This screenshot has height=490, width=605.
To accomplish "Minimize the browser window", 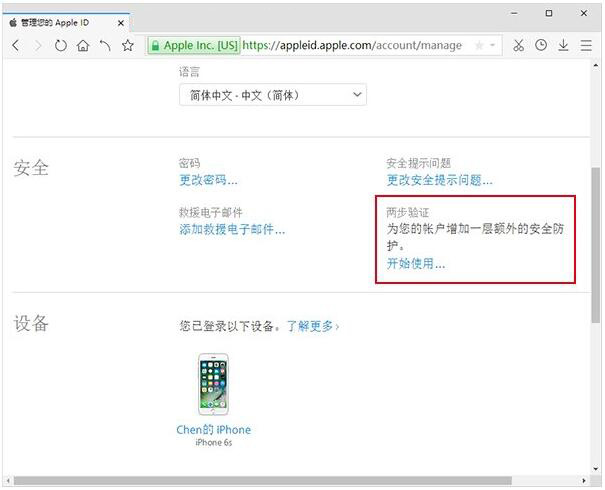I will pos(514,14).
